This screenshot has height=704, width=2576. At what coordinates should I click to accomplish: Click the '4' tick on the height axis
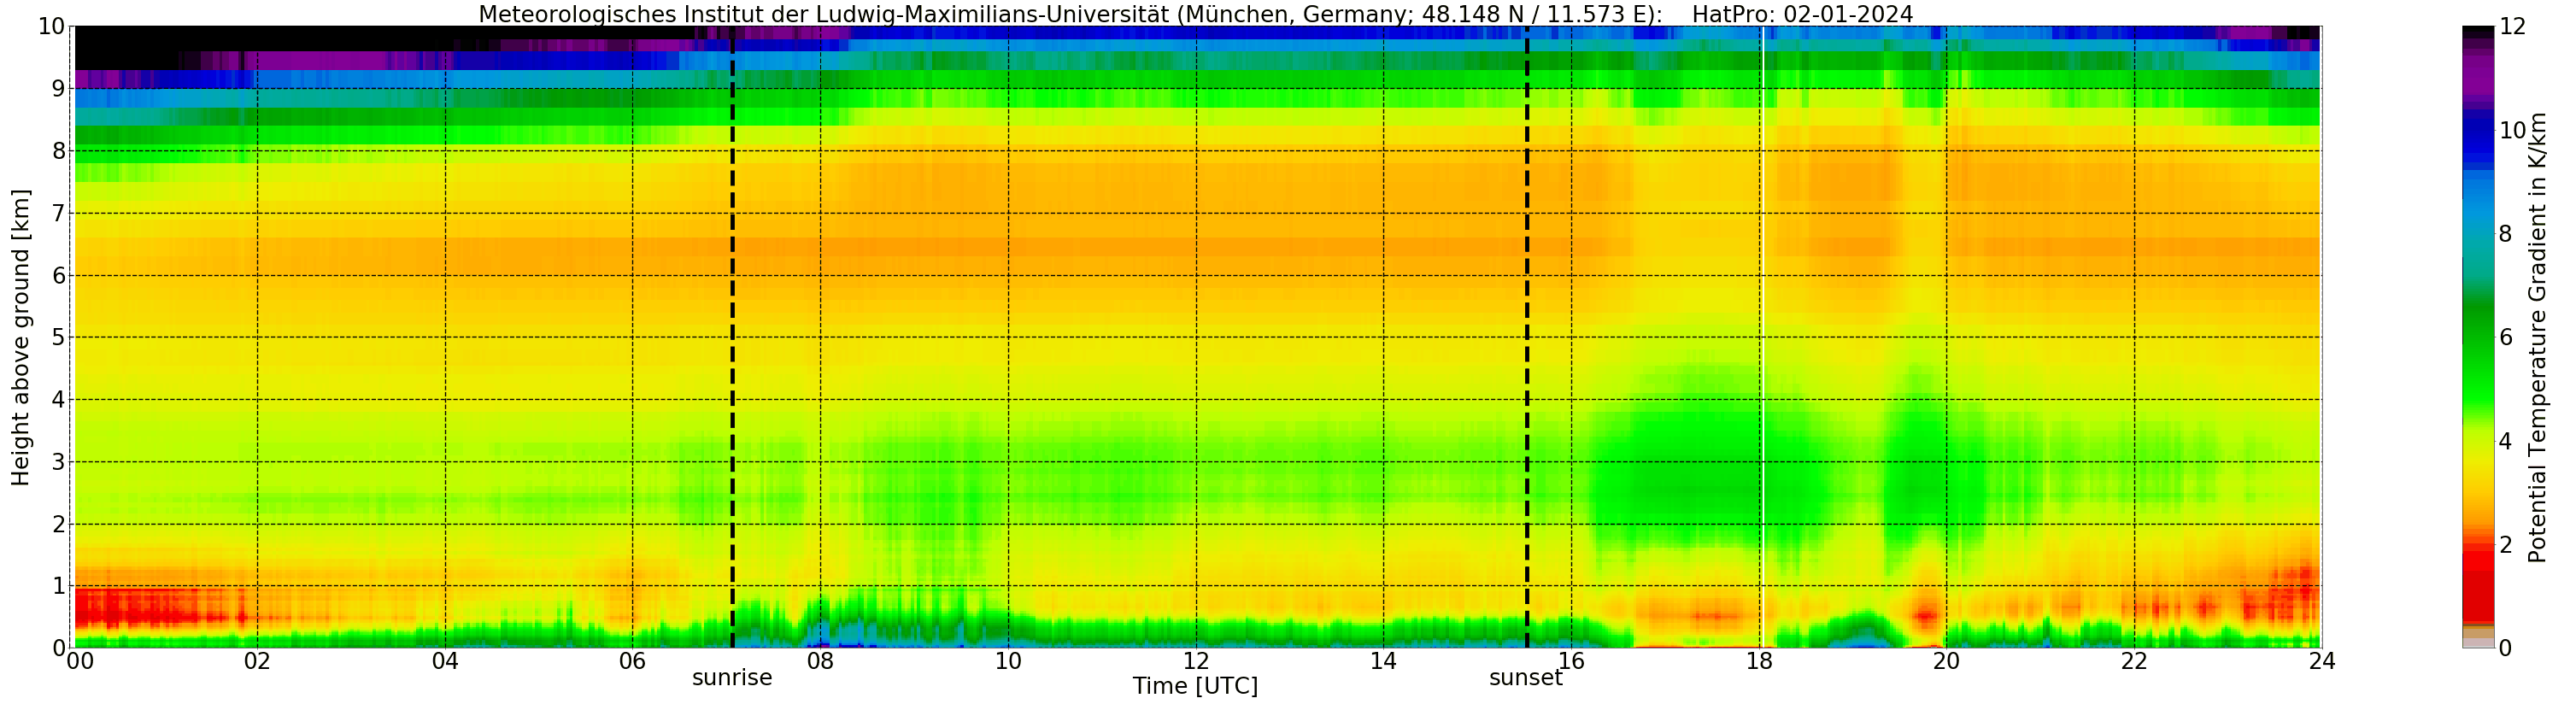[x=58, y=399]
